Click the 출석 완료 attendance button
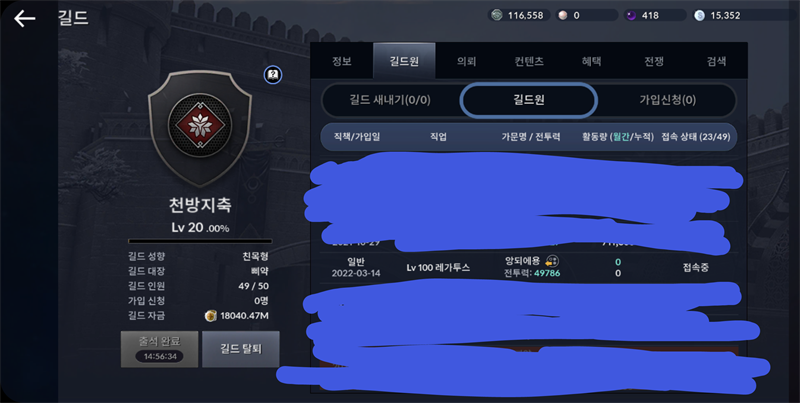This screenshot has width=800, height=403. pos(159,349)
